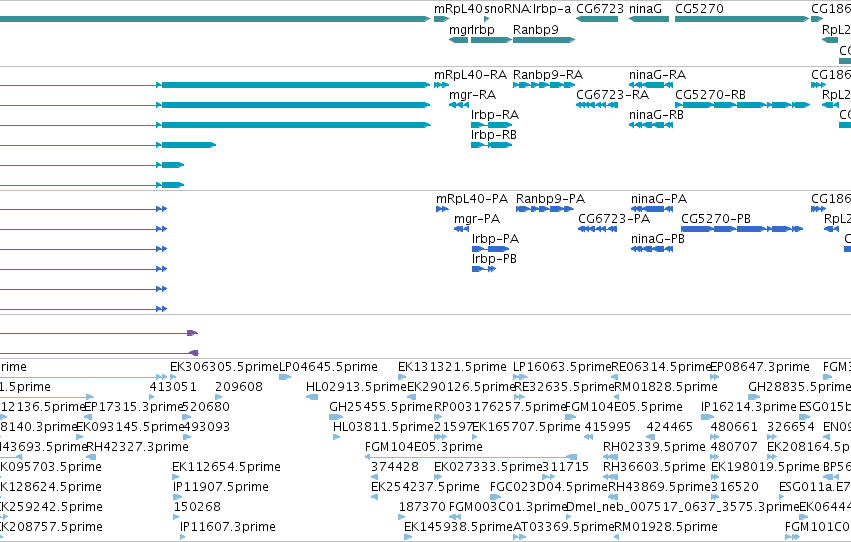The height and width of the screenshot is (542, 851).
Task: Click EST label HL03811.5prime
Action: click(x=384, y=427)
